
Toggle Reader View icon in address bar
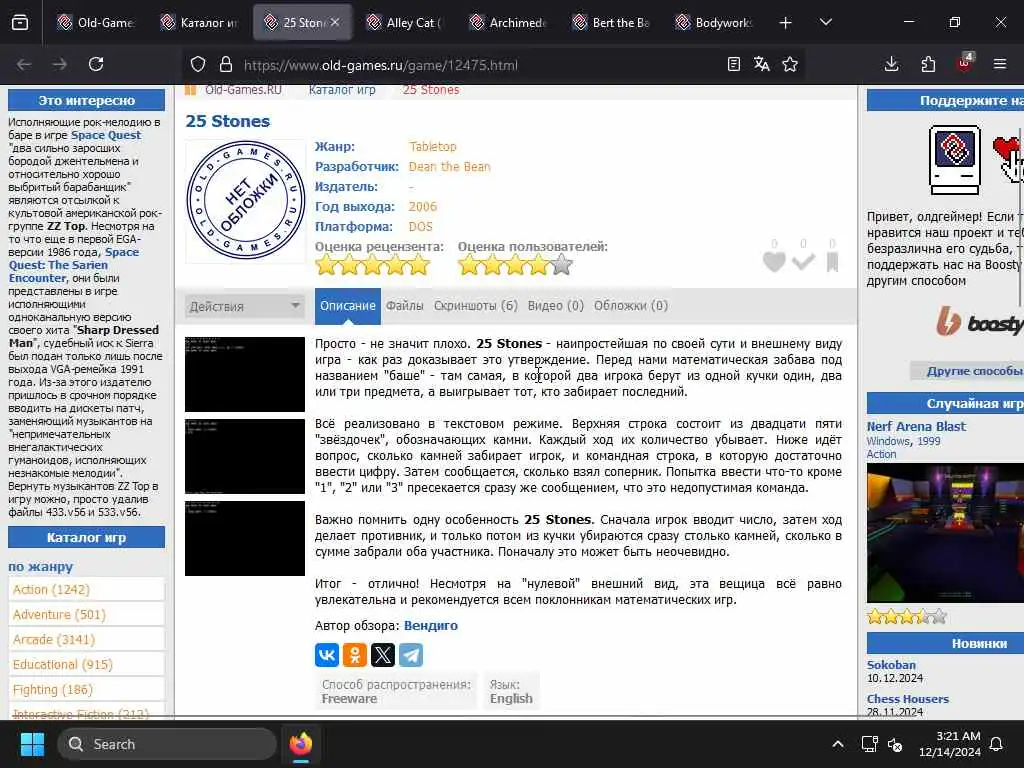(x=733, y=64)
